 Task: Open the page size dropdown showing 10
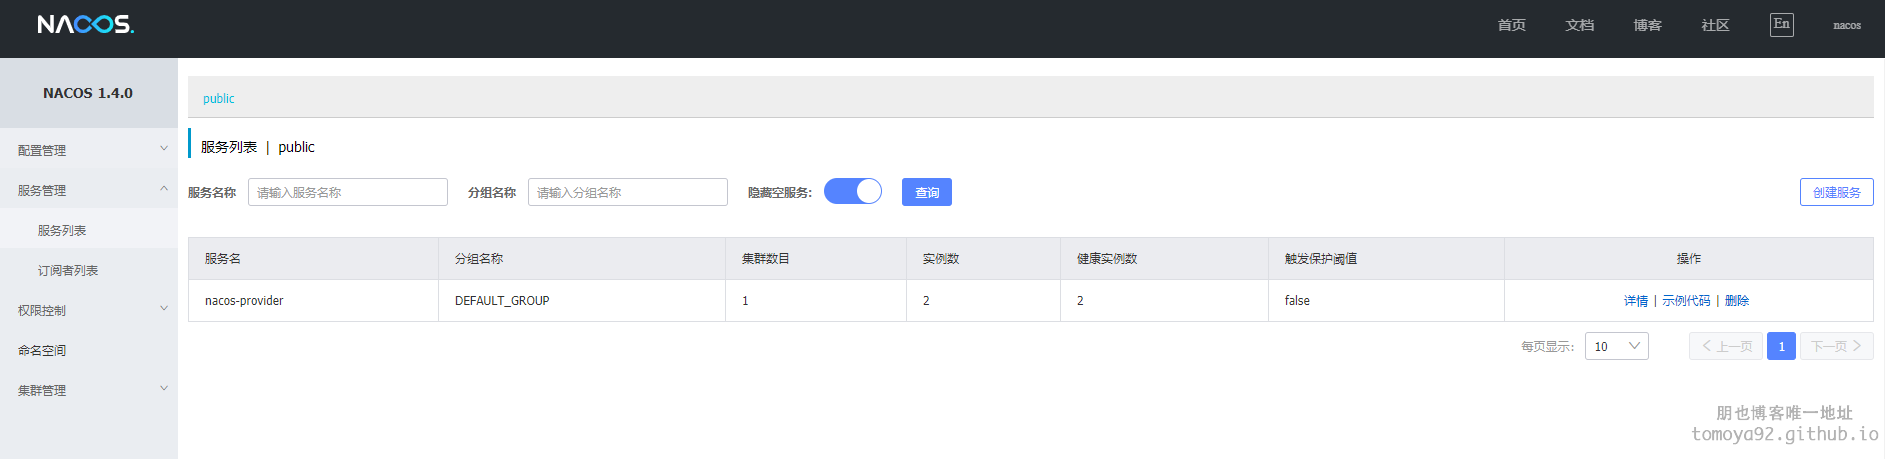coord(1616,346)
